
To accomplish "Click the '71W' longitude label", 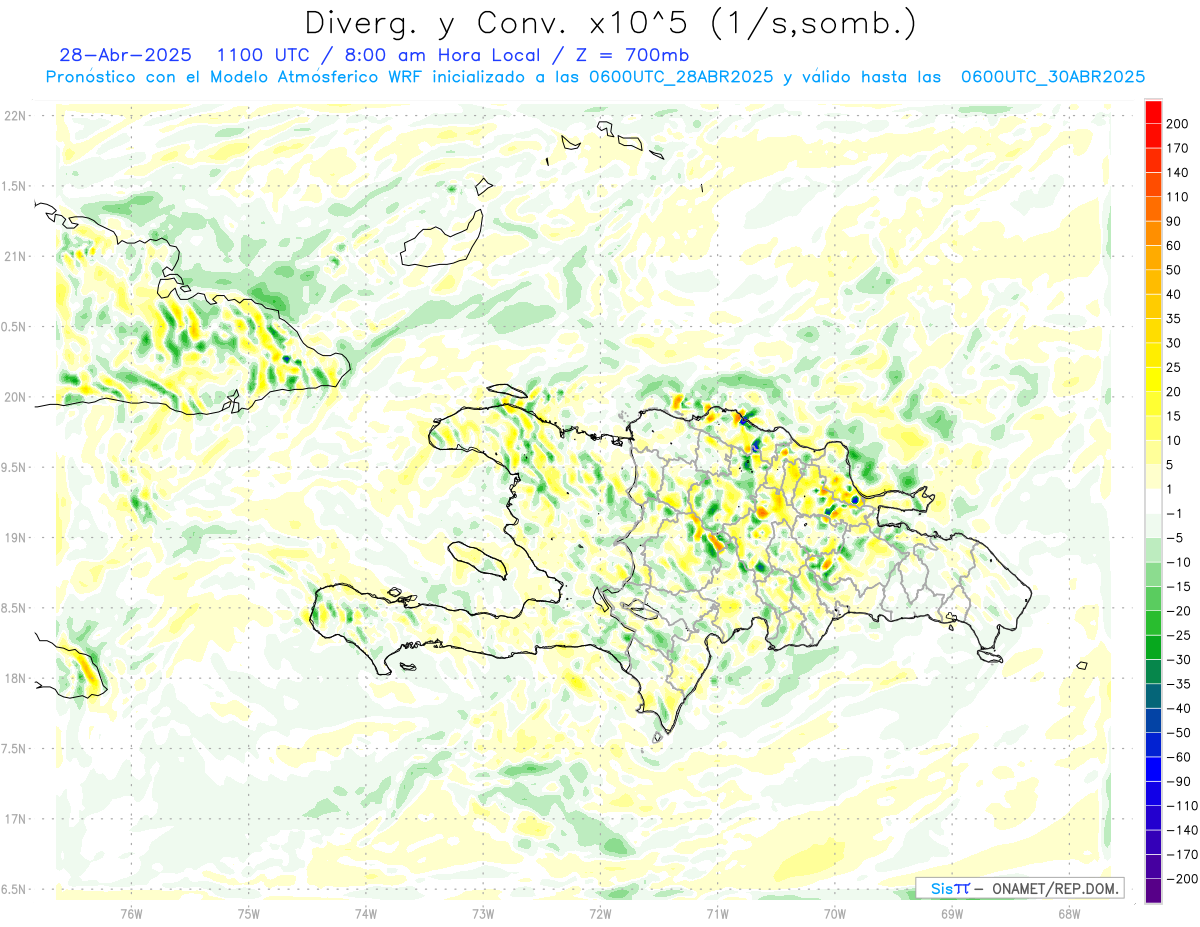I will point(717,914).
